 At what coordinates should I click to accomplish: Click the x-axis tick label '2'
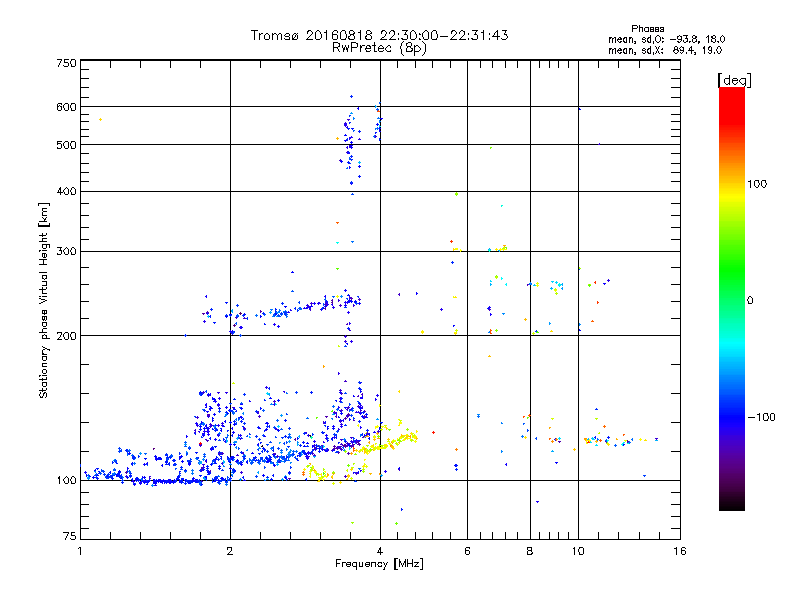230,551
